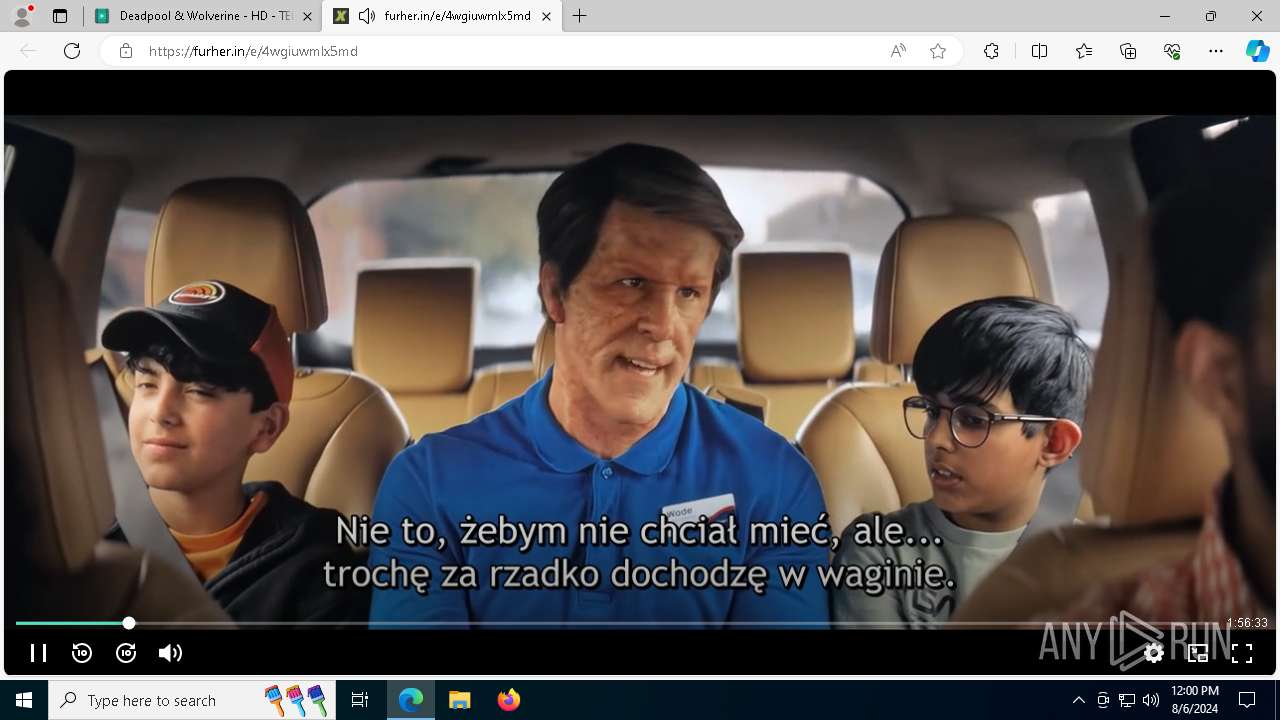
Task: Open the taskbar clock and date
Action: tap(1194, 700)
